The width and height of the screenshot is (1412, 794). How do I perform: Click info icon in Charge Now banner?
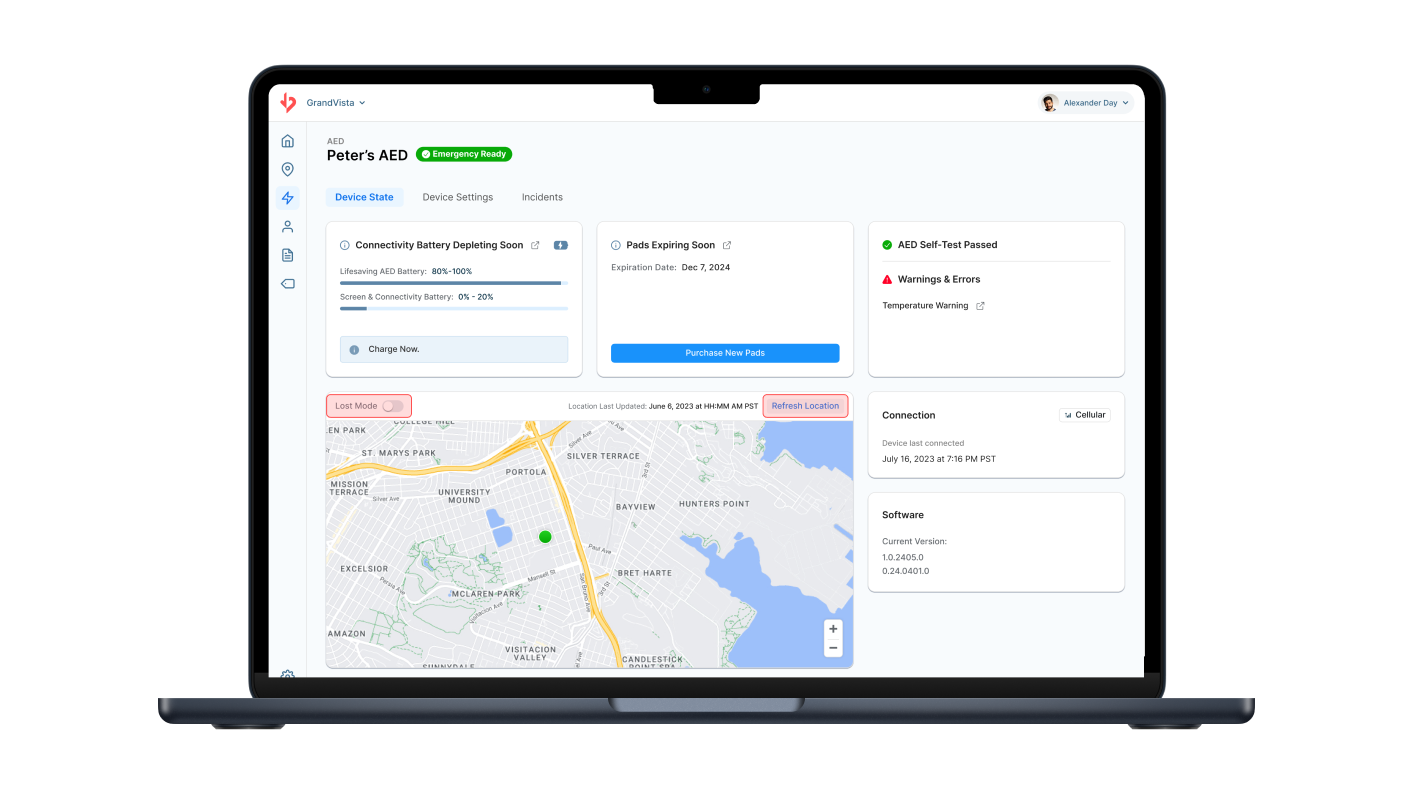354,350
